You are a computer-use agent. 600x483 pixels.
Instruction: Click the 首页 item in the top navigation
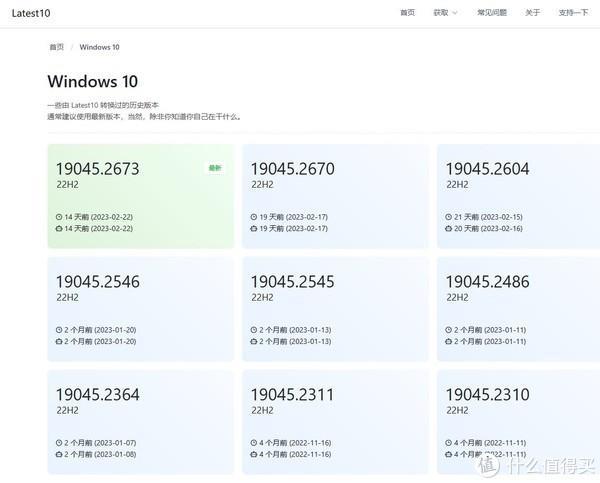click(x=407, y=13)
